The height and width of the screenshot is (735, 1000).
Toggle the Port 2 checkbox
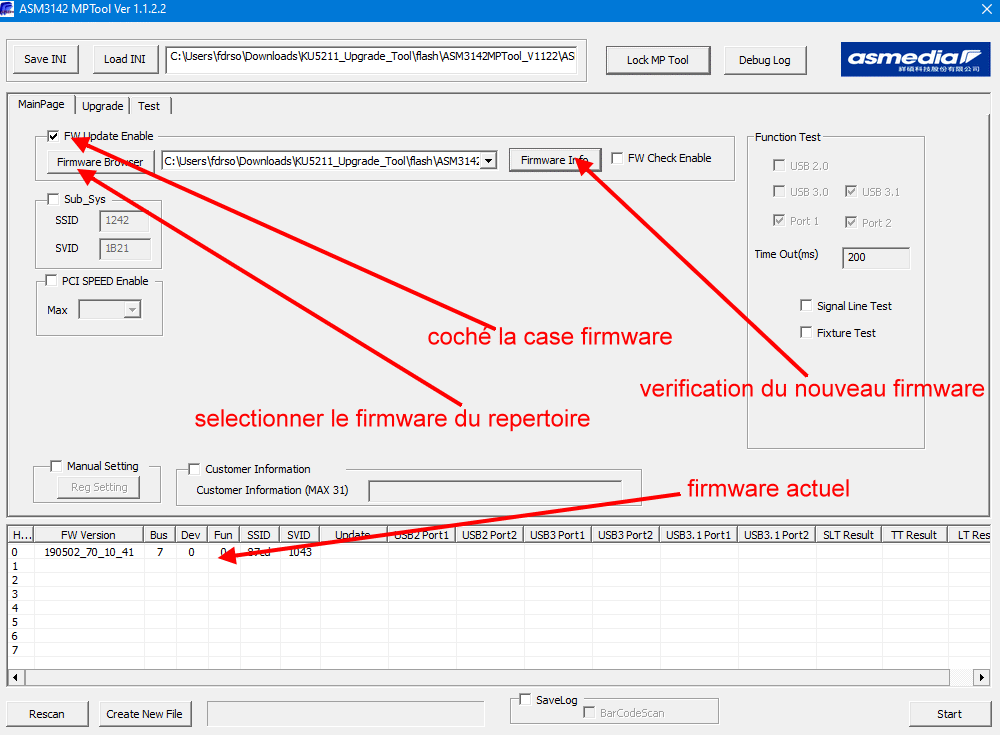(851, 222)
